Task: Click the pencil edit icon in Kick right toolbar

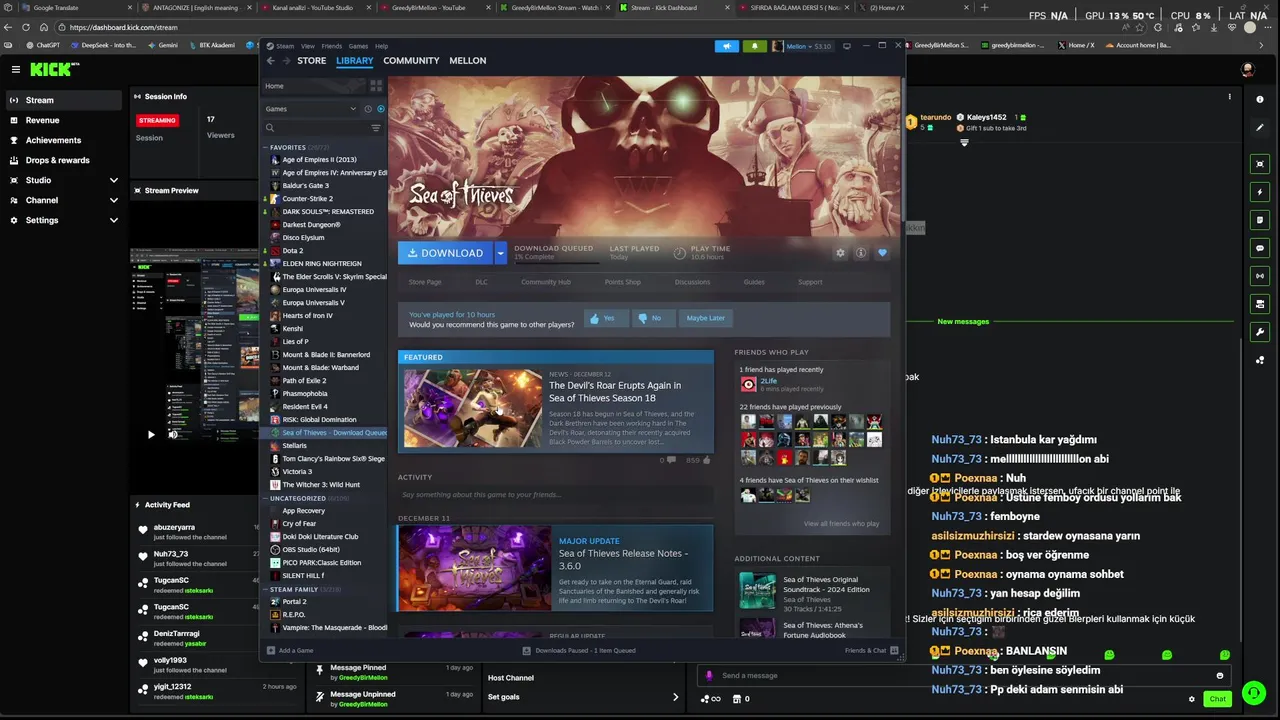Action: pos(1260,127)
